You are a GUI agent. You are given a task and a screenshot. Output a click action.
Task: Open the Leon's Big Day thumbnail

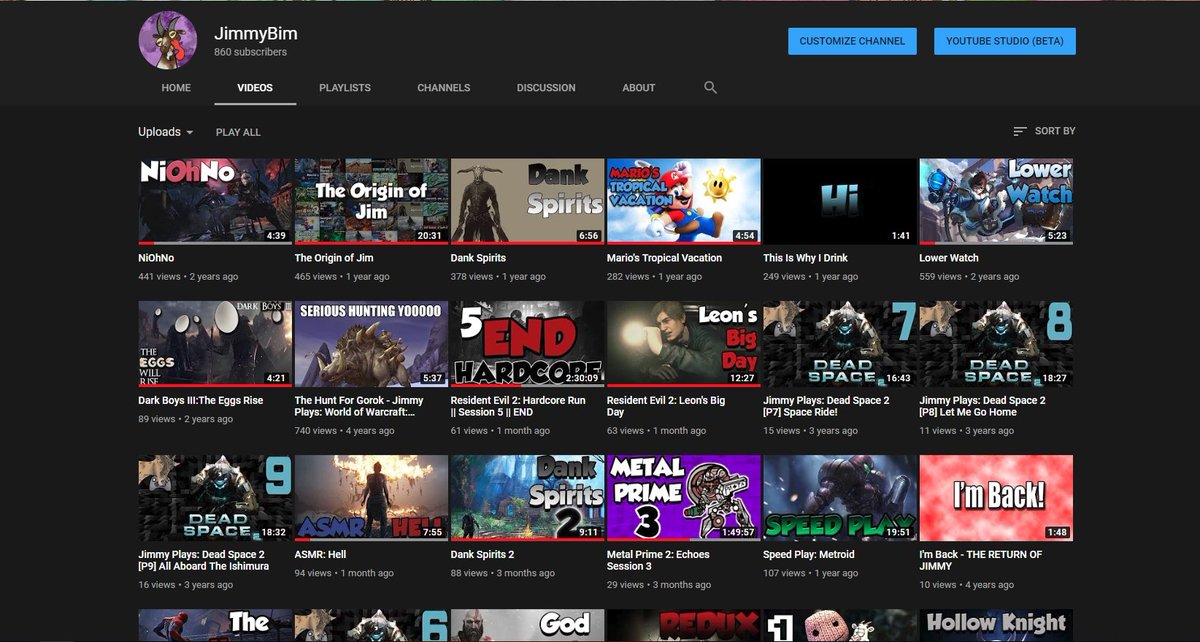(x=683, y=344)
